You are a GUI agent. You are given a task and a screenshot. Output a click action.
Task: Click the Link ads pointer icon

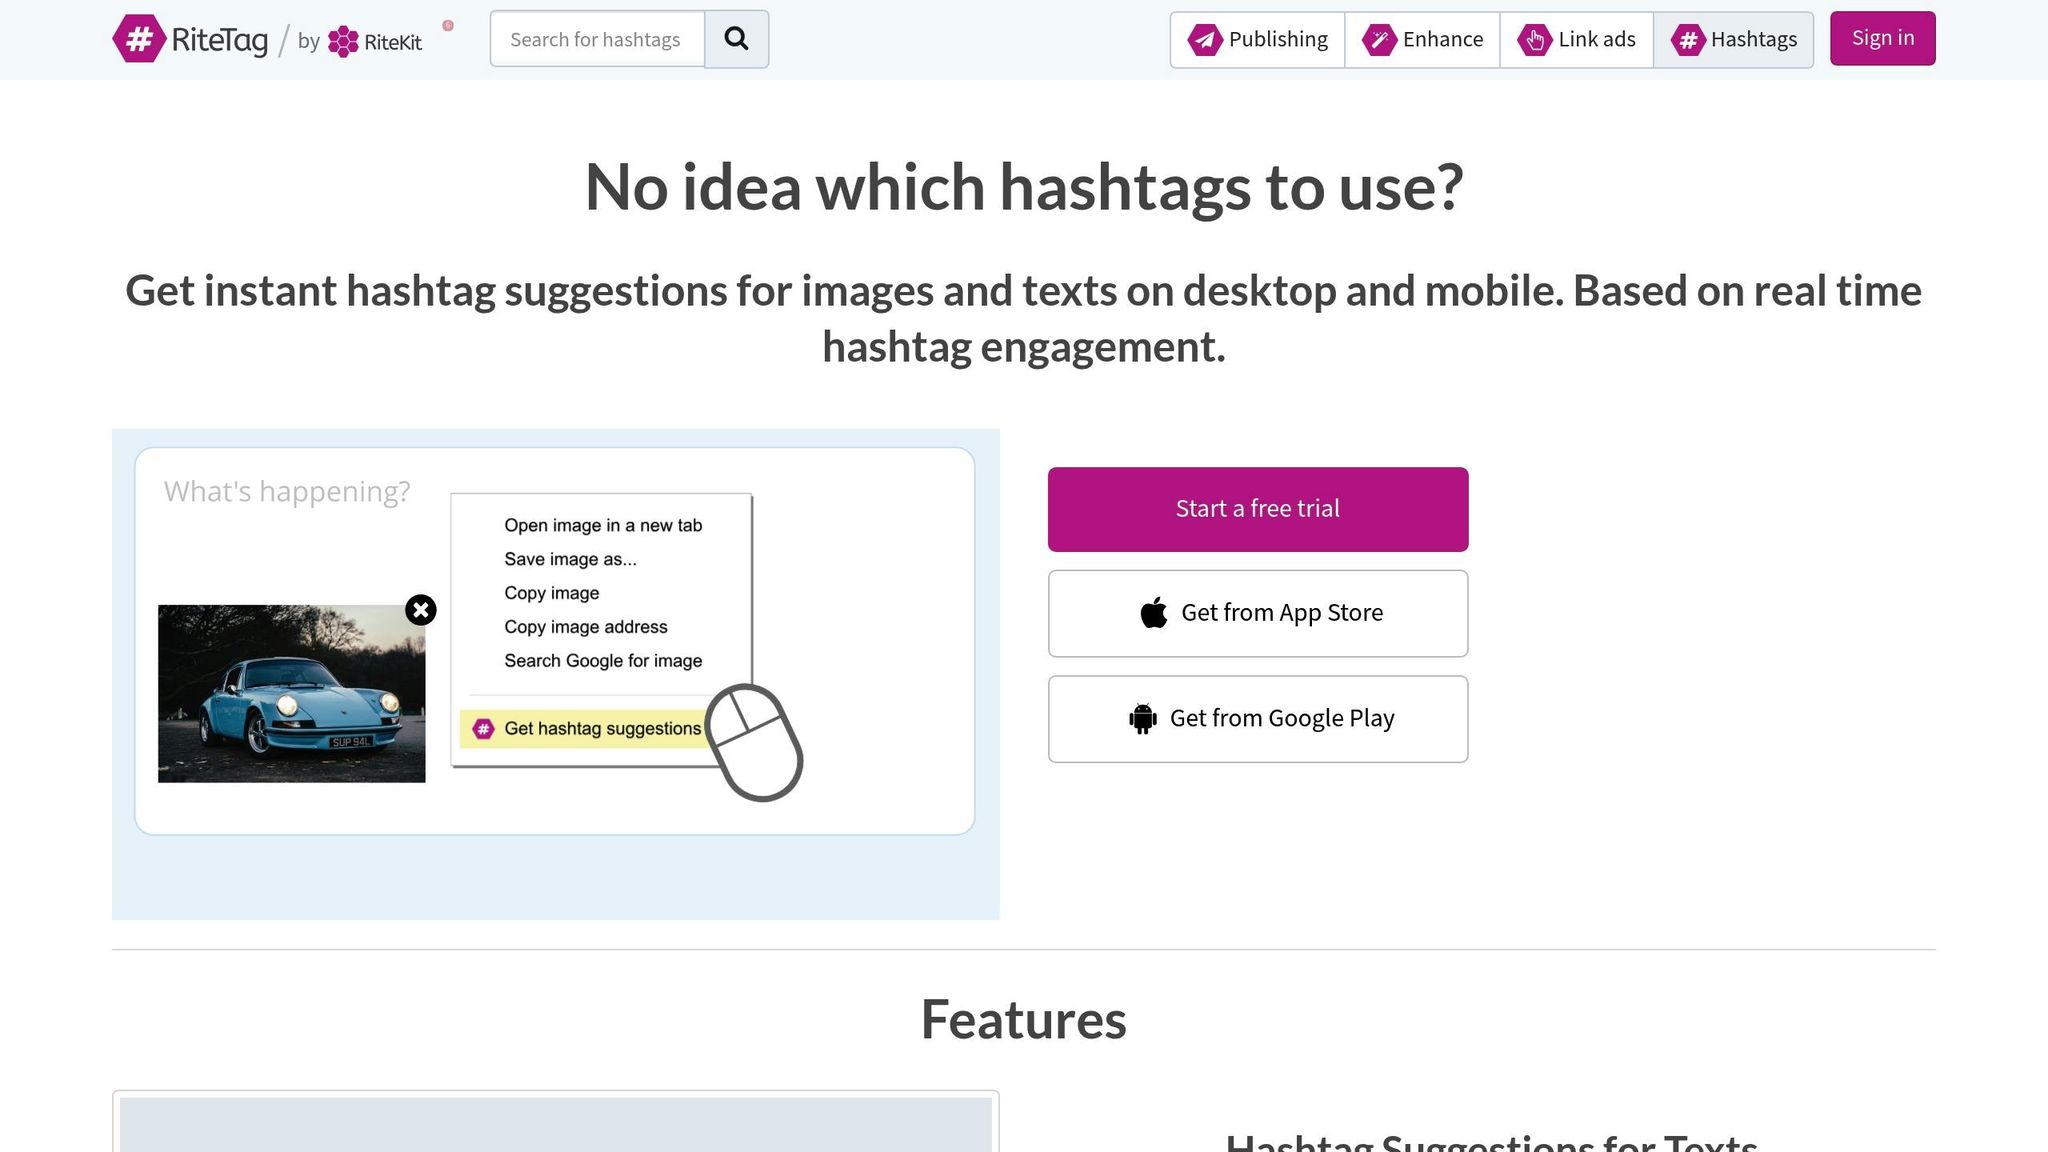[1533, 40]
